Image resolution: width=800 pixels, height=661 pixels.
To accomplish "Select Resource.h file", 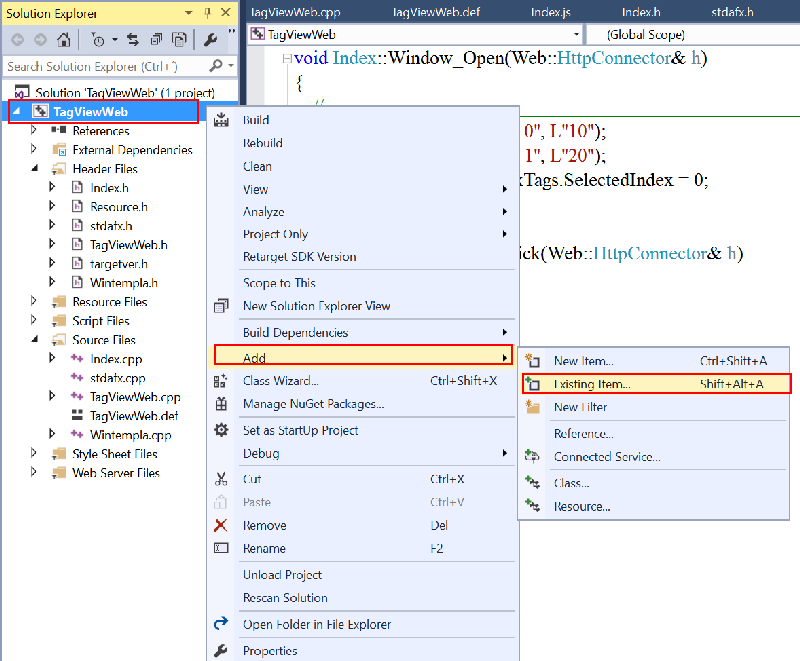I will 118,207.
